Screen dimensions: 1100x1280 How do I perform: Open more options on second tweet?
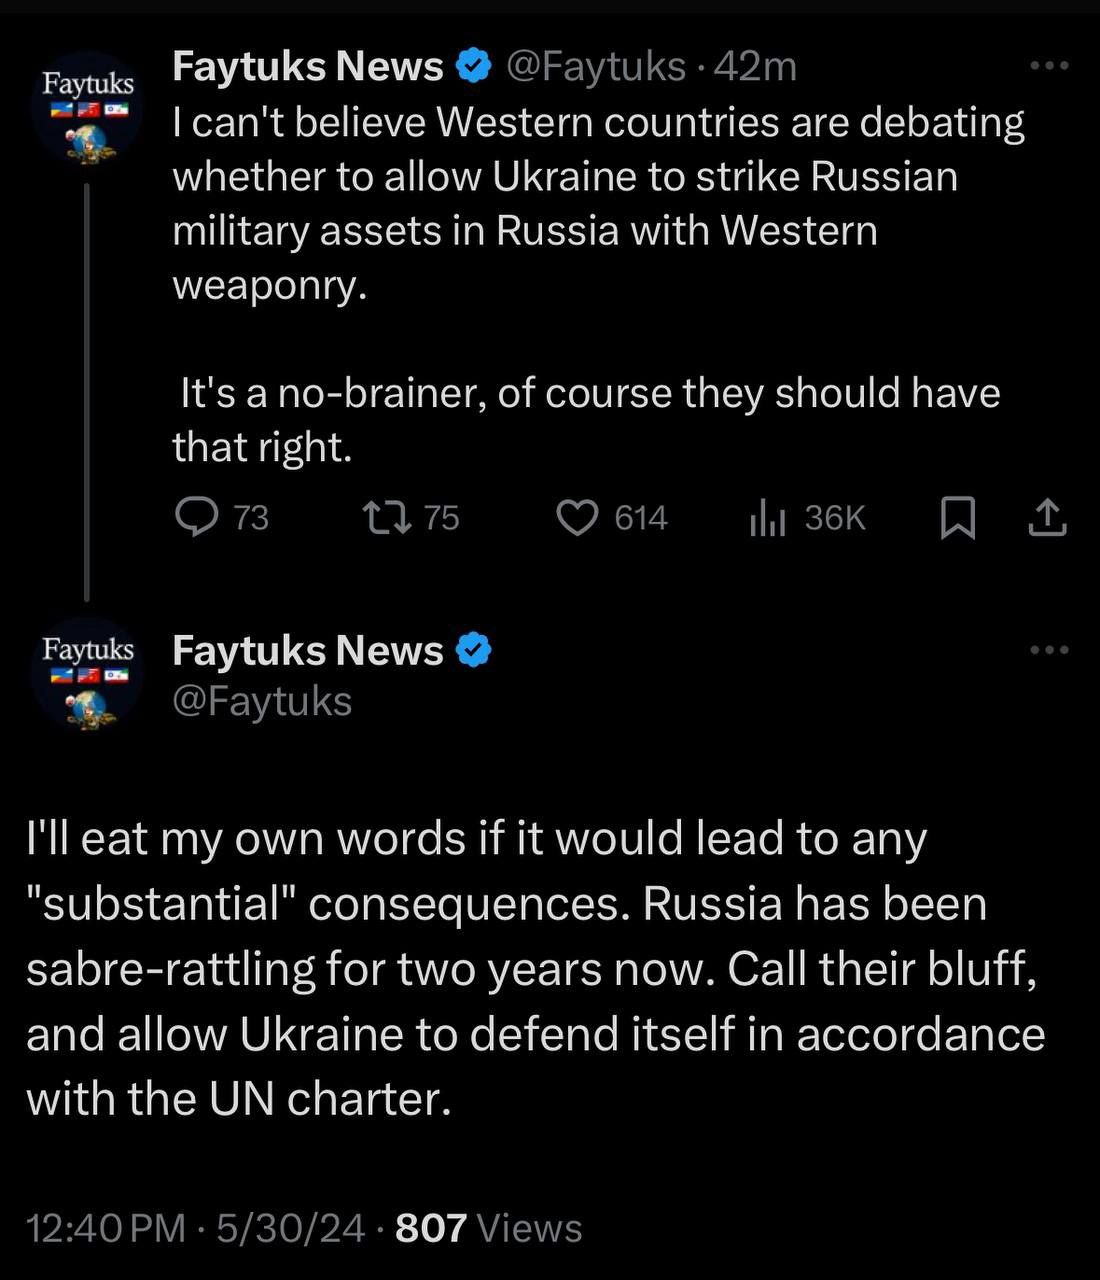pos(1049,650)
